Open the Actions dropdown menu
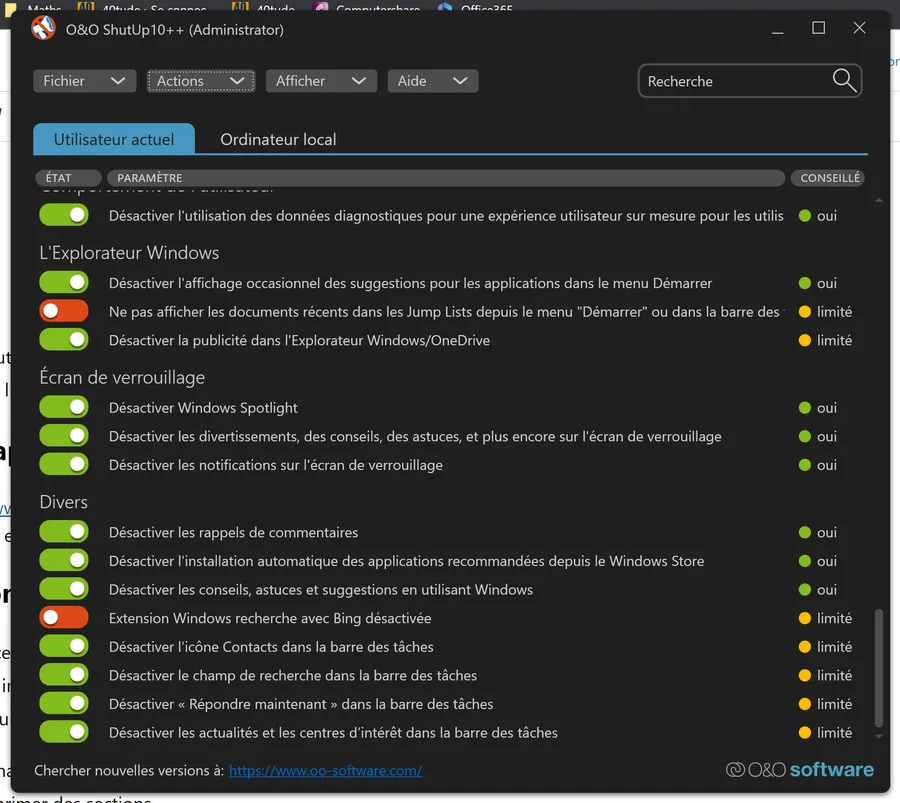This screenshot has width=900, height=803. coord(201,81)
